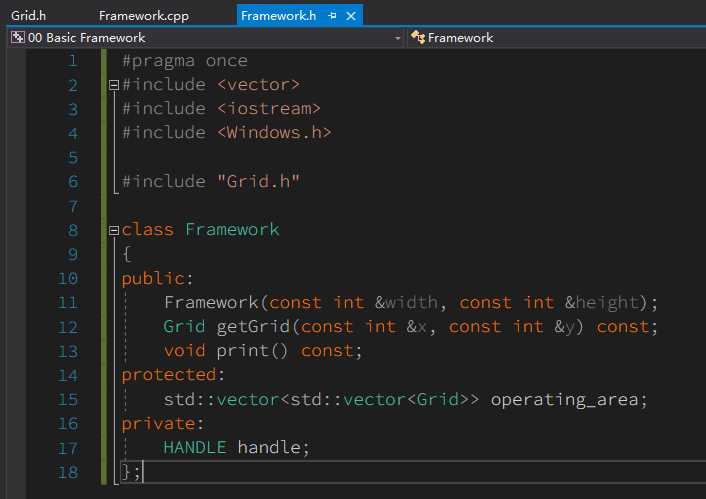Image resolution: width=706 pixels, height=499 pixels.
Task: Click the <Windows.h> include text
Action: 273,133
